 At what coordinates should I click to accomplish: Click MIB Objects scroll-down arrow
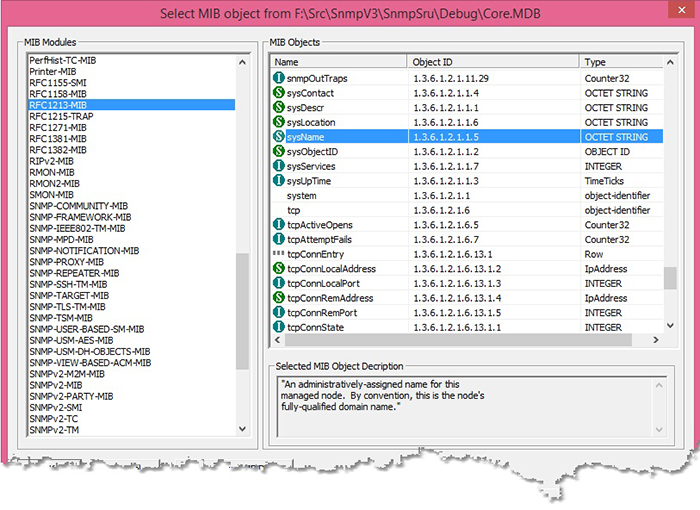670,326
